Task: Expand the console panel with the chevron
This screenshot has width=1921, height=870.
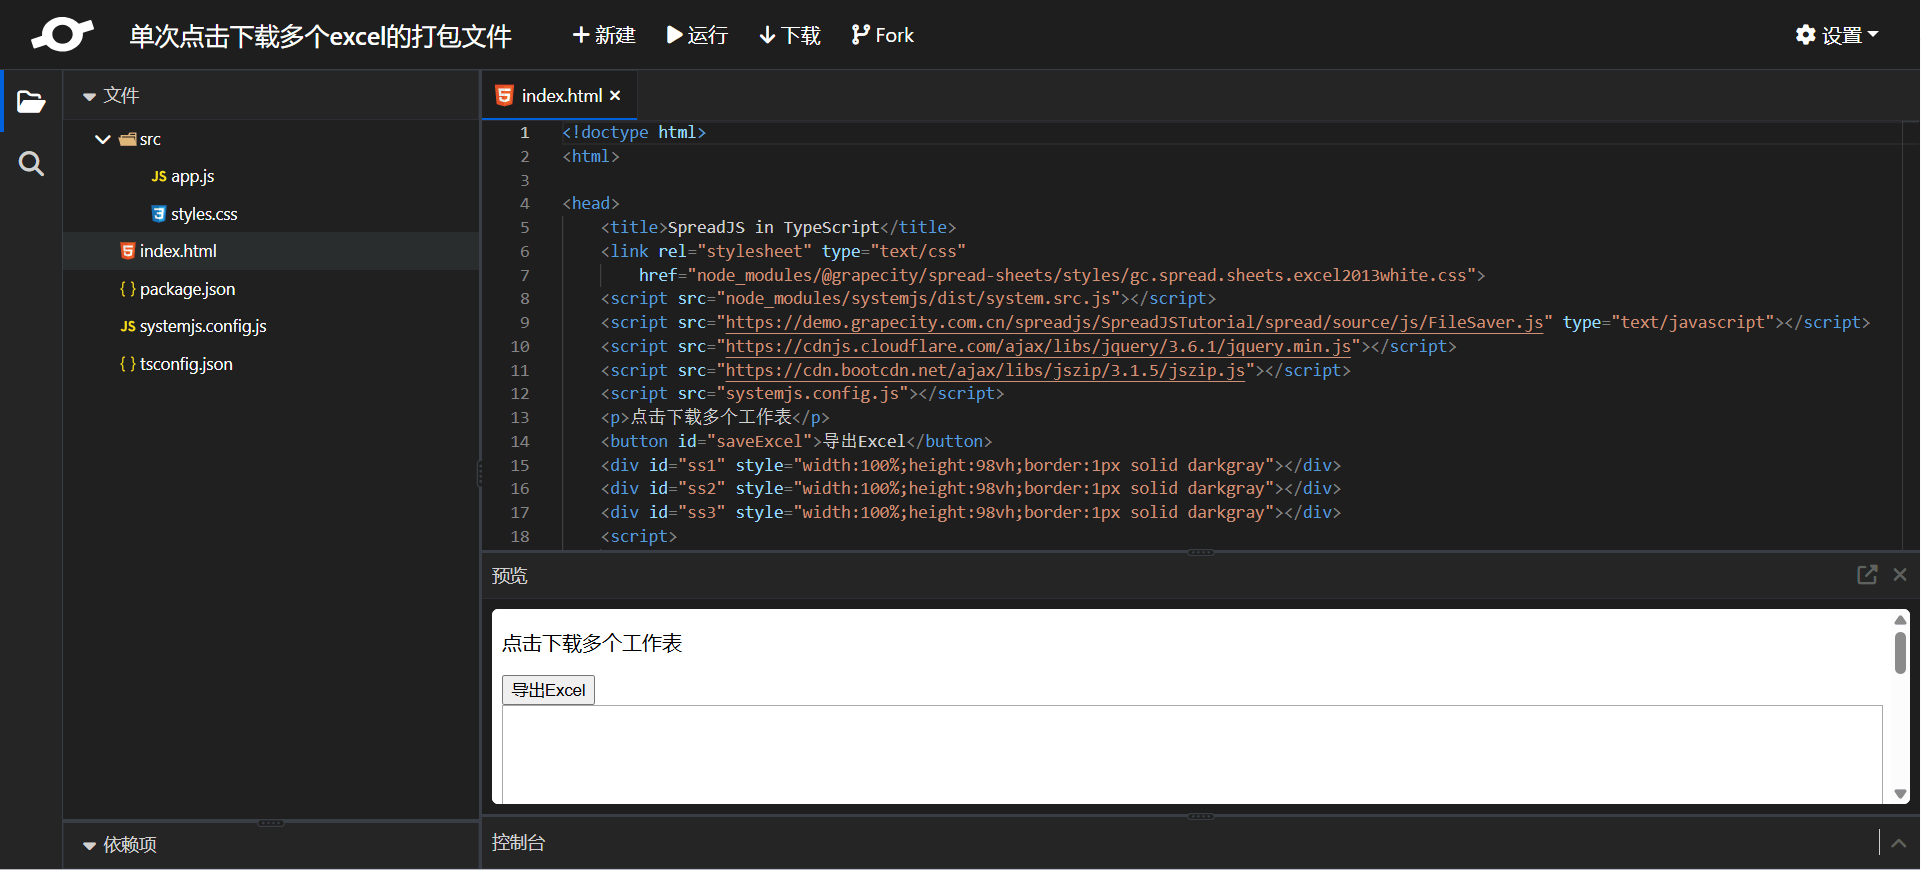Action: (x=1898, y=843)
